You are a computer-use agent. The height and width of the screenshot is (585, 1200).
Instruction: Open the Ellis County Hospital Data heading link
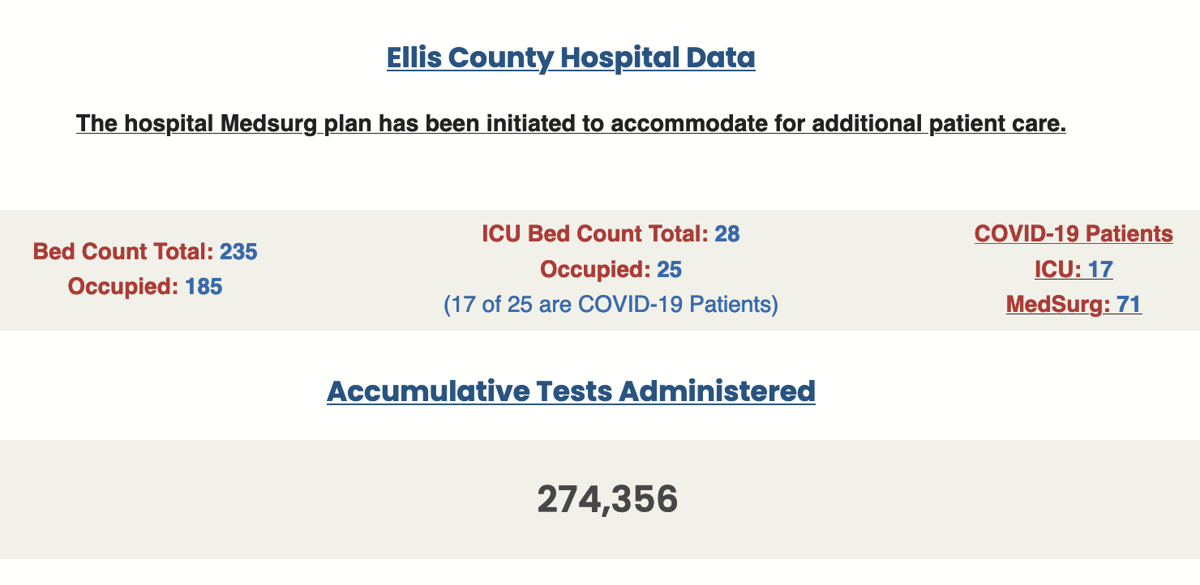(x=571, y=58)
